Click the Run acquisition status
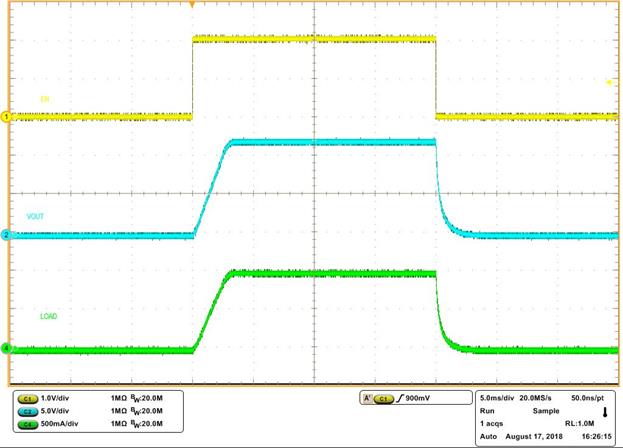This screenshot has height=448, width=623. click(x=487, y=411)
